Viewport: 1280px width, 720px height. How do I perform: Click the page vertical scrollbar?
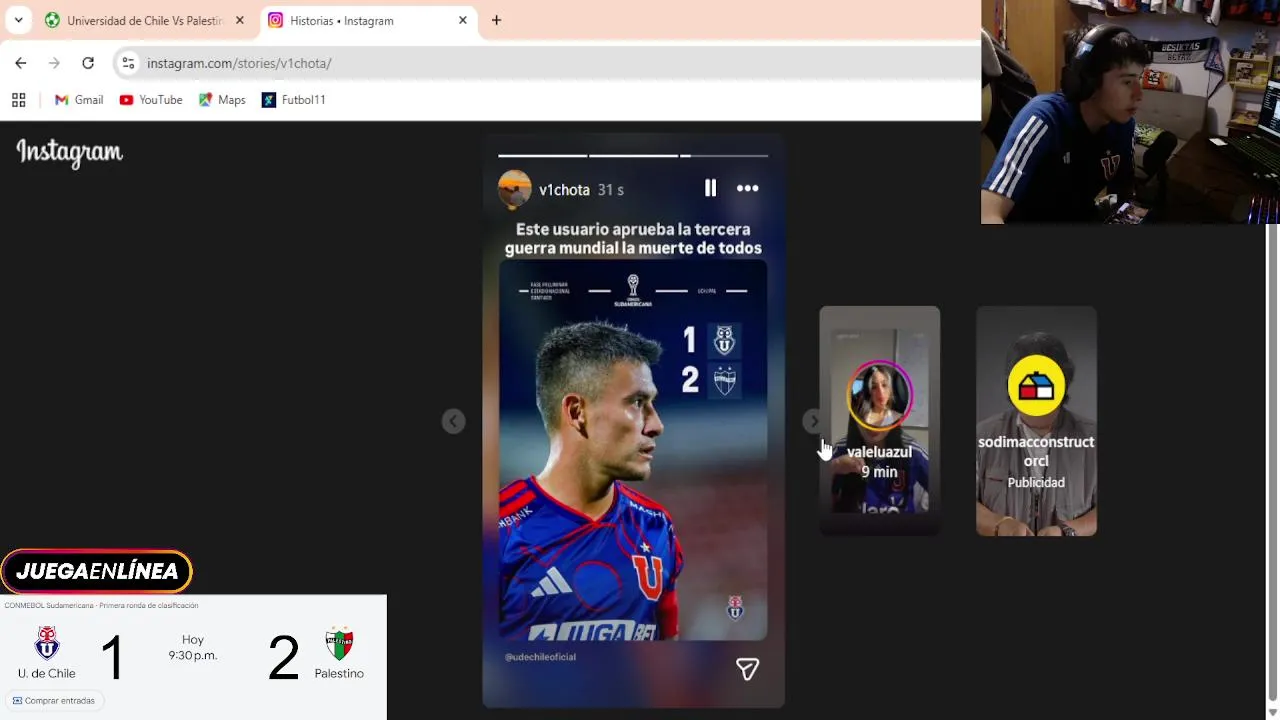click(x=1272, y=460)
